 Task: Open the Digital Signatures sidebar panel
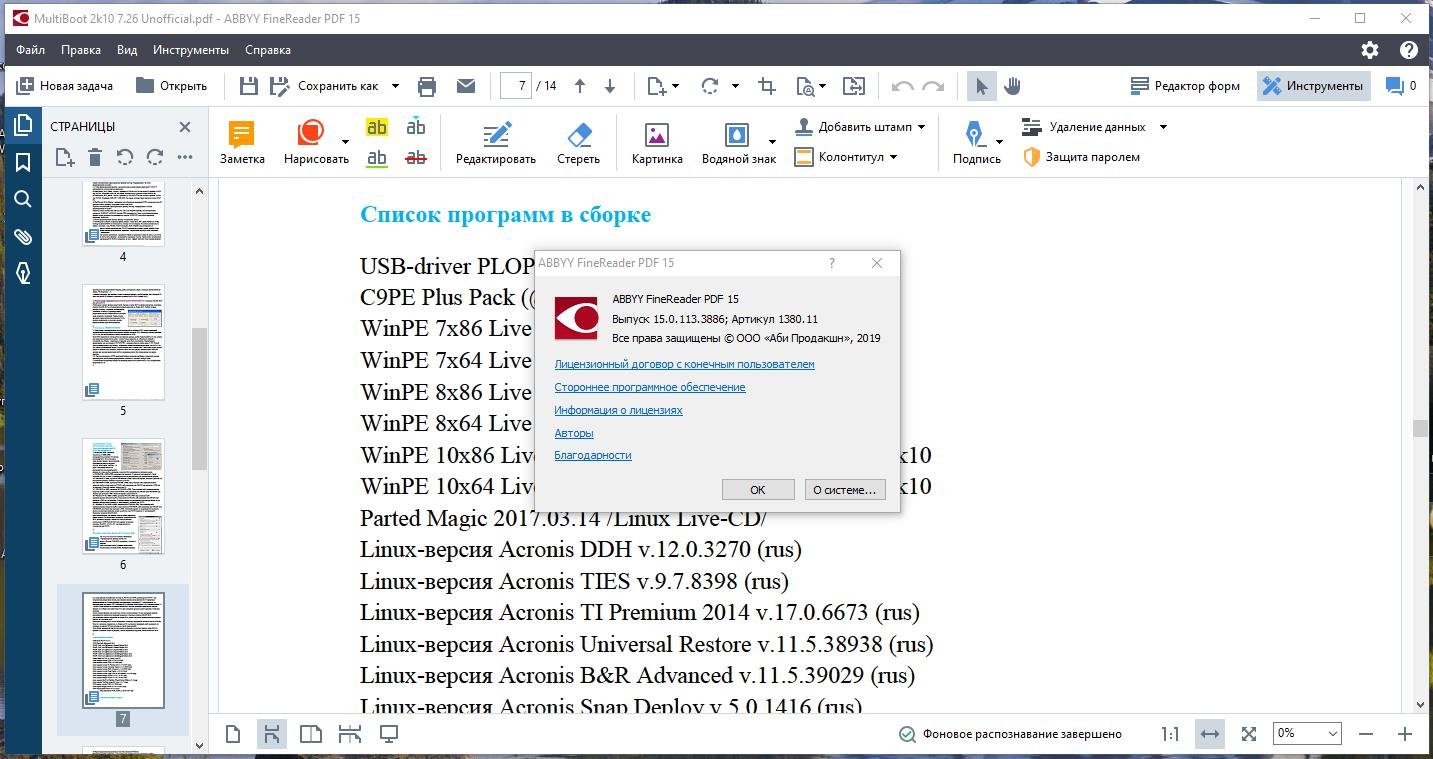pyautogui.click(x=23, y=273)
